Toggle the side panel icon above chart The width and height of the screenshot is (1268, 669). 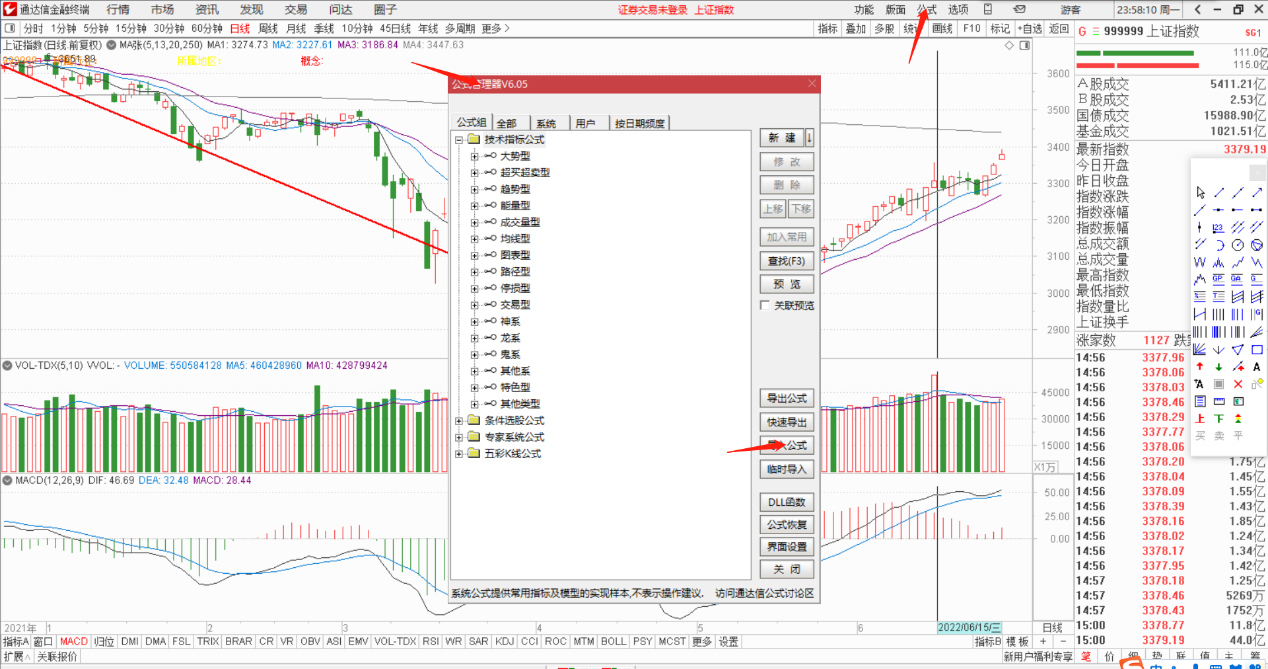(x=1025, y=45)
